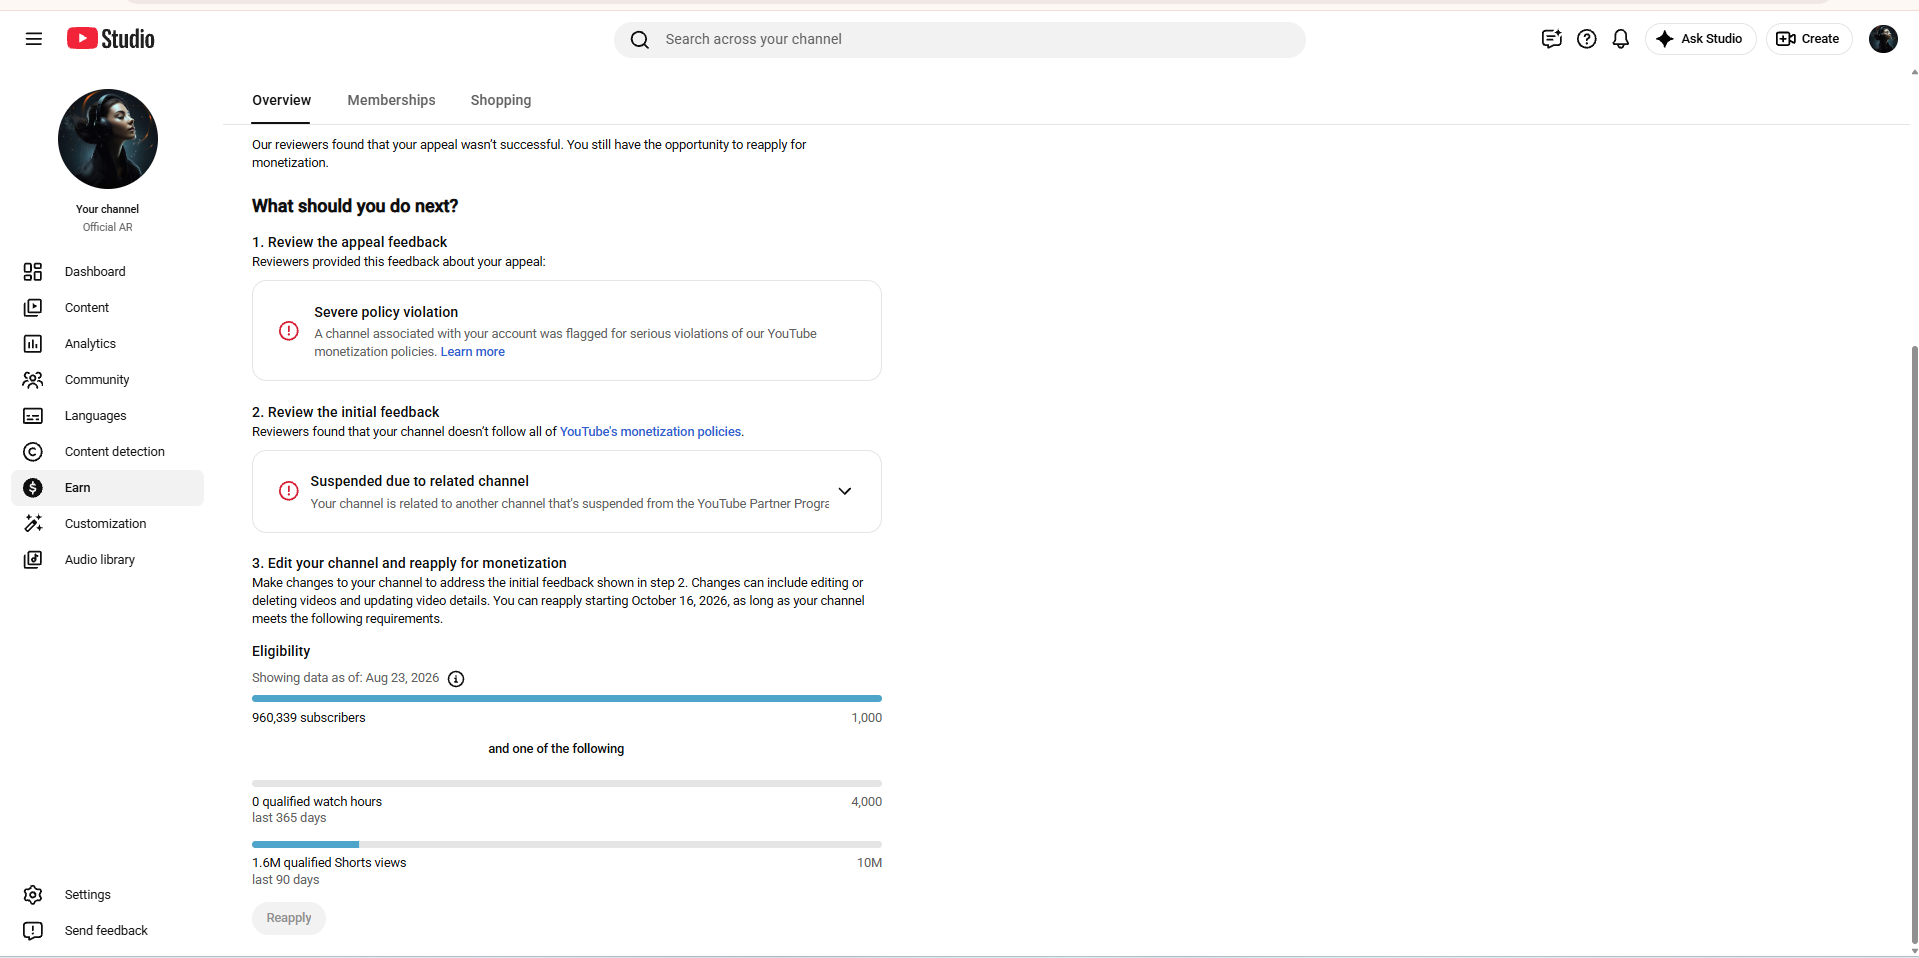Click the Languages subtitles icon
The image size is (1919, 958).
click(33, 416)
